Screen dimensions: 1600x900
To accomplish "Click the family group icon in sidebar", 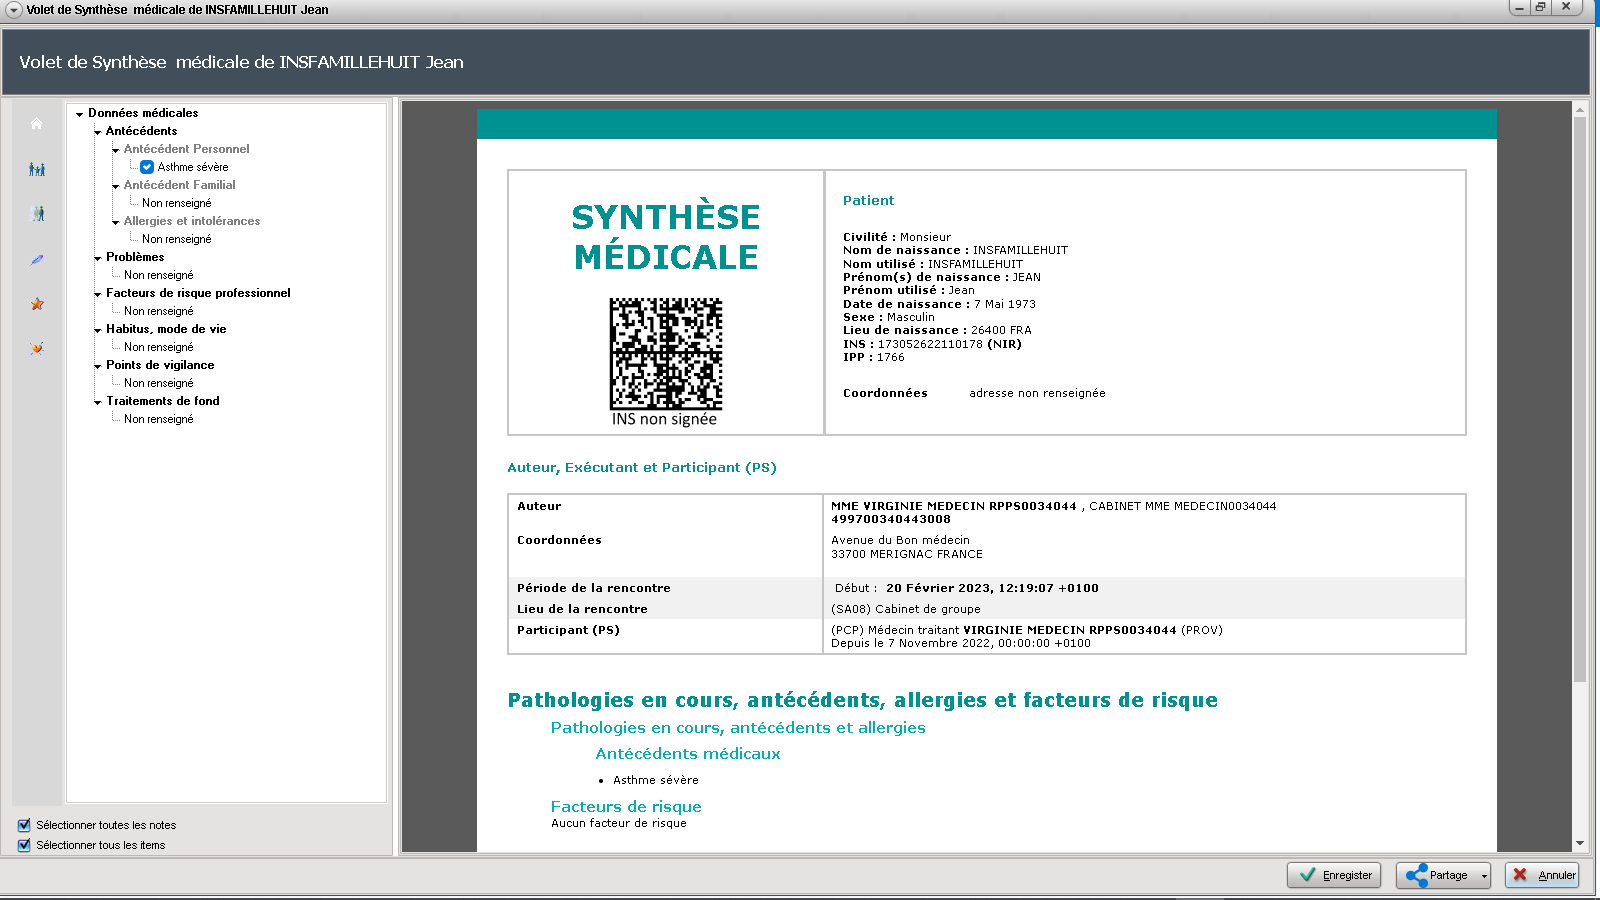I will click(37, 170).
